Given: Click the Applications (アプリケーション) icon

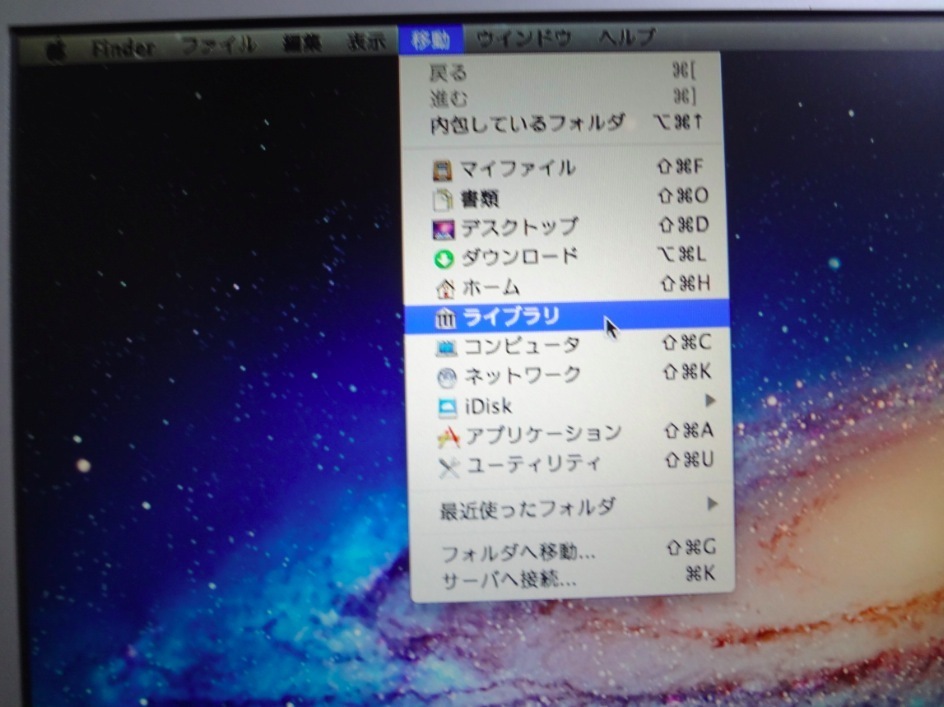Looking at the screenshot, I should tap(448, 435).
